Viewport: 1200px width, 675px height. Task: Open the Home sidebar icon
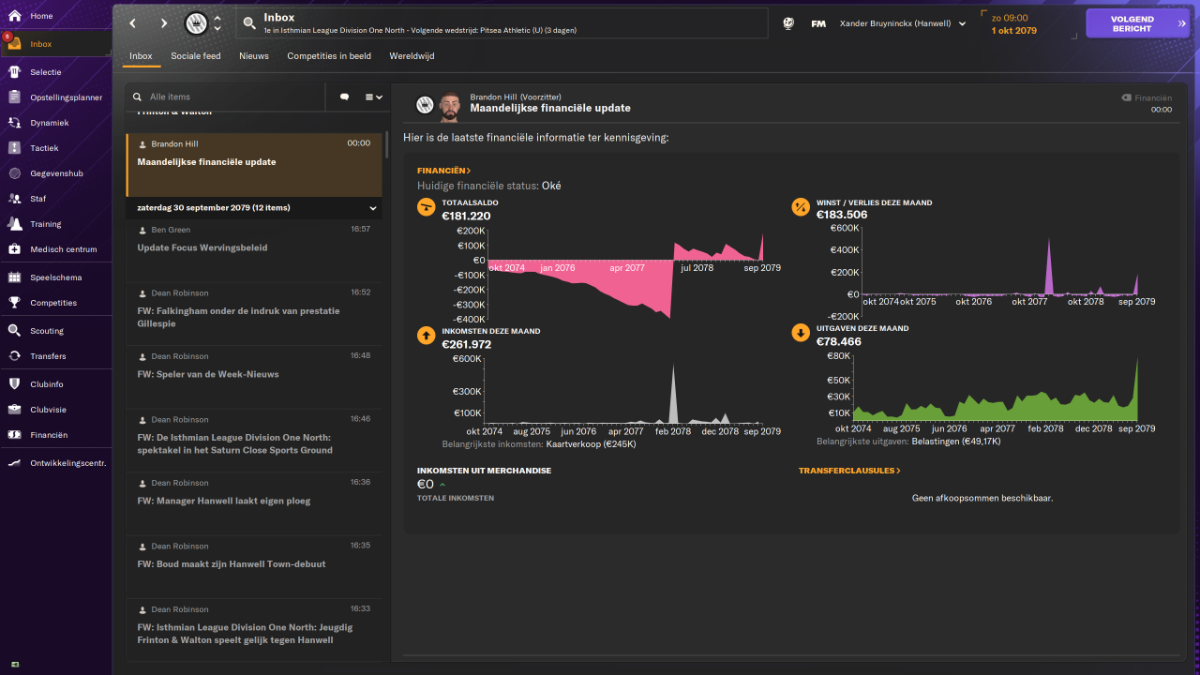(x=14, y=16)
